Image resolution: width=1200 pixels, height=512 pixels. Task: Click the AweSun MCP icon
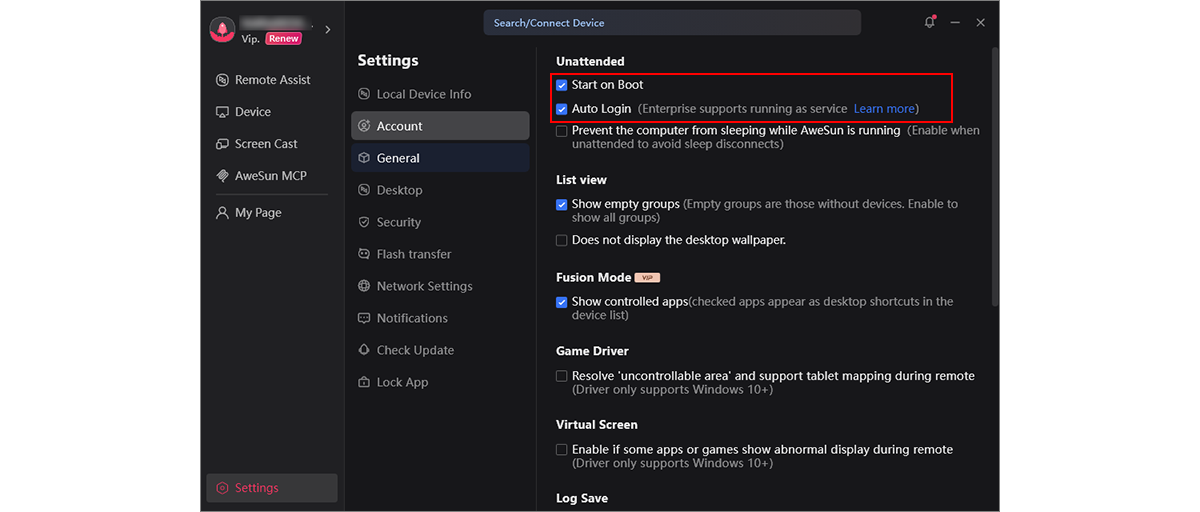[222, 176]
